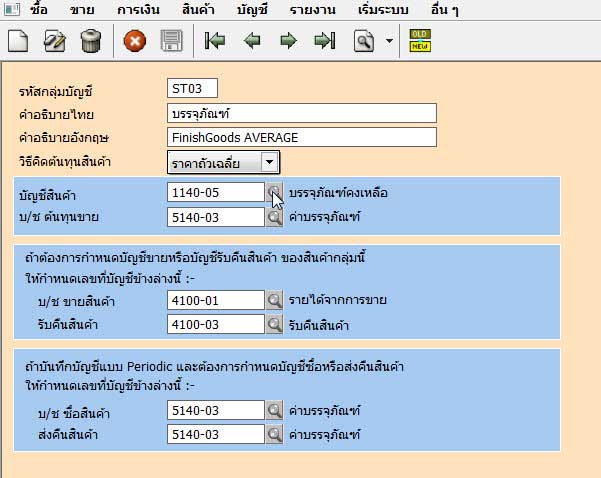
Task: Open the บัญชี menu
Action: tap(252, 9)
